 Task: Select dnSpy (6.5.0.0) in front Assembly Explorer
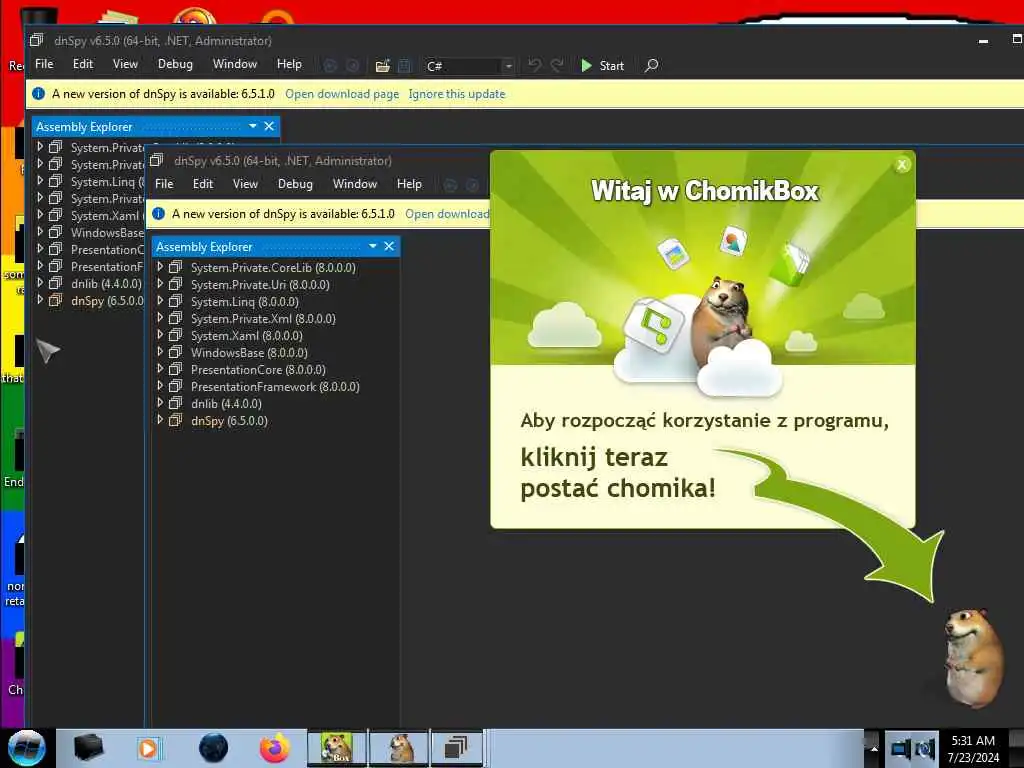tap(229, 421)
